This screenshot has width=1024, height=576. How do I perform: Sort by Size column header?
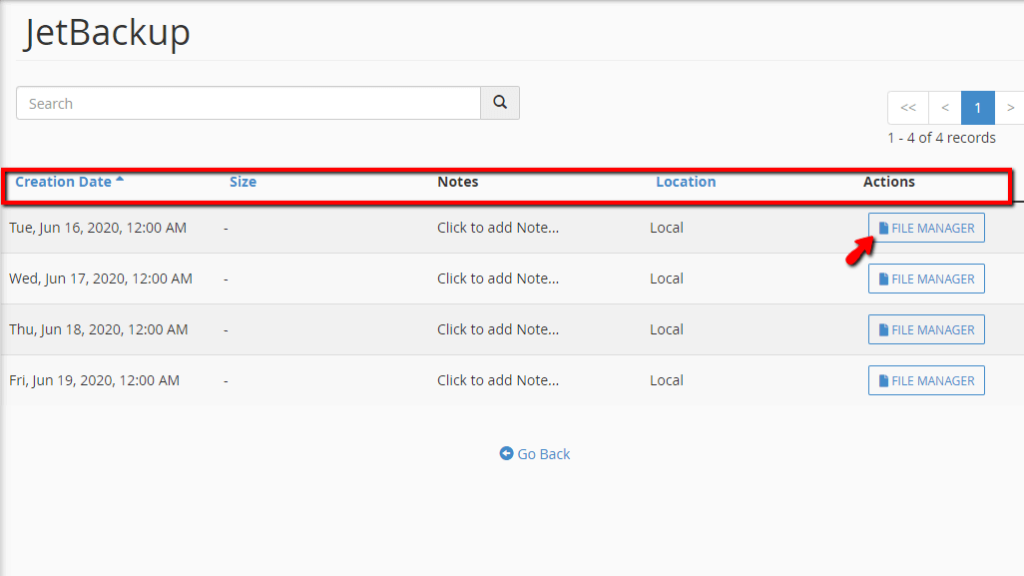click(242, 182)
